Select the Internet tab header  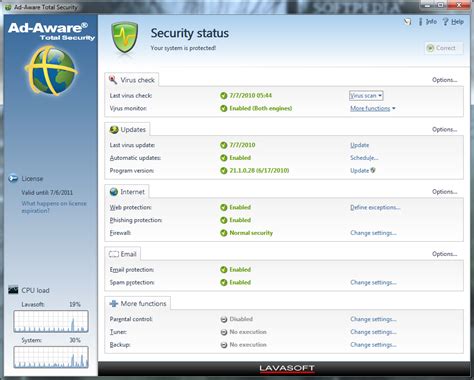(127, 192)
